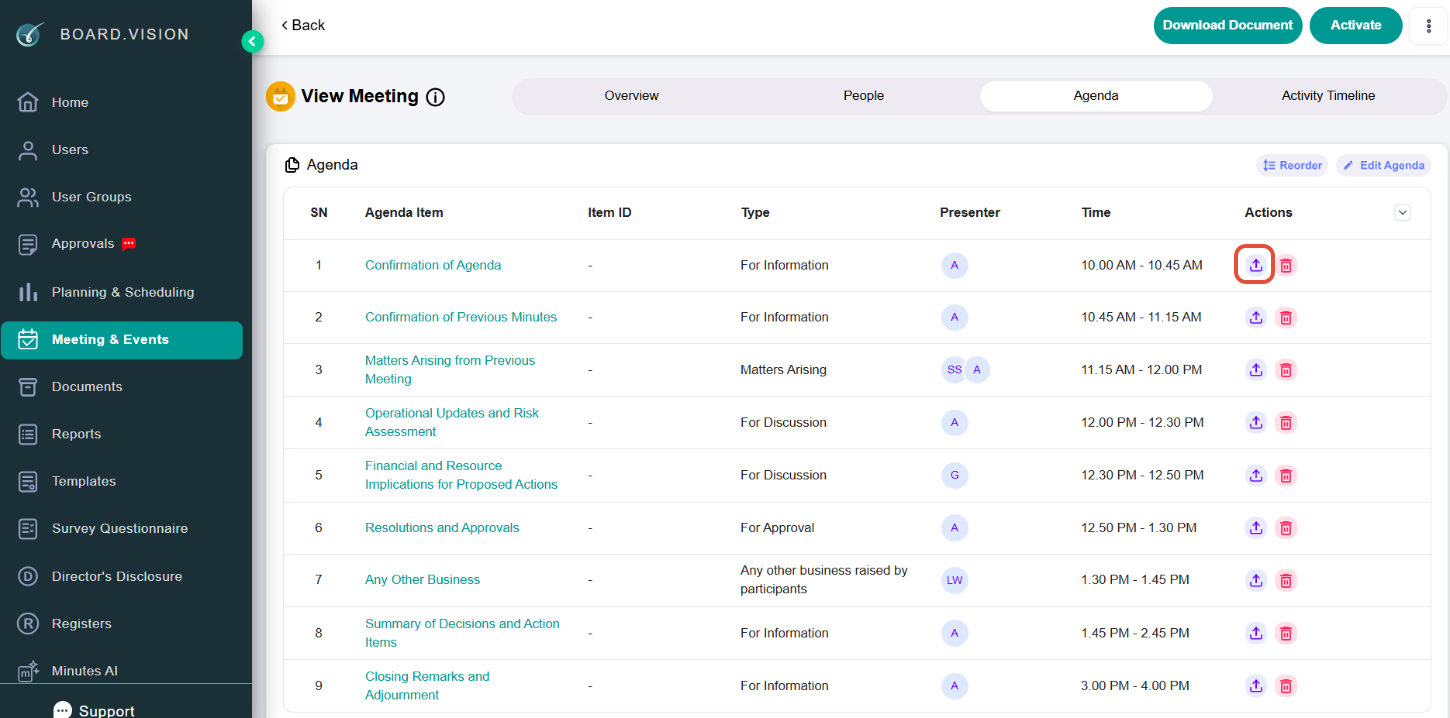
Task: Switch to Activity Timeline tab
Action: [1328, 96]
